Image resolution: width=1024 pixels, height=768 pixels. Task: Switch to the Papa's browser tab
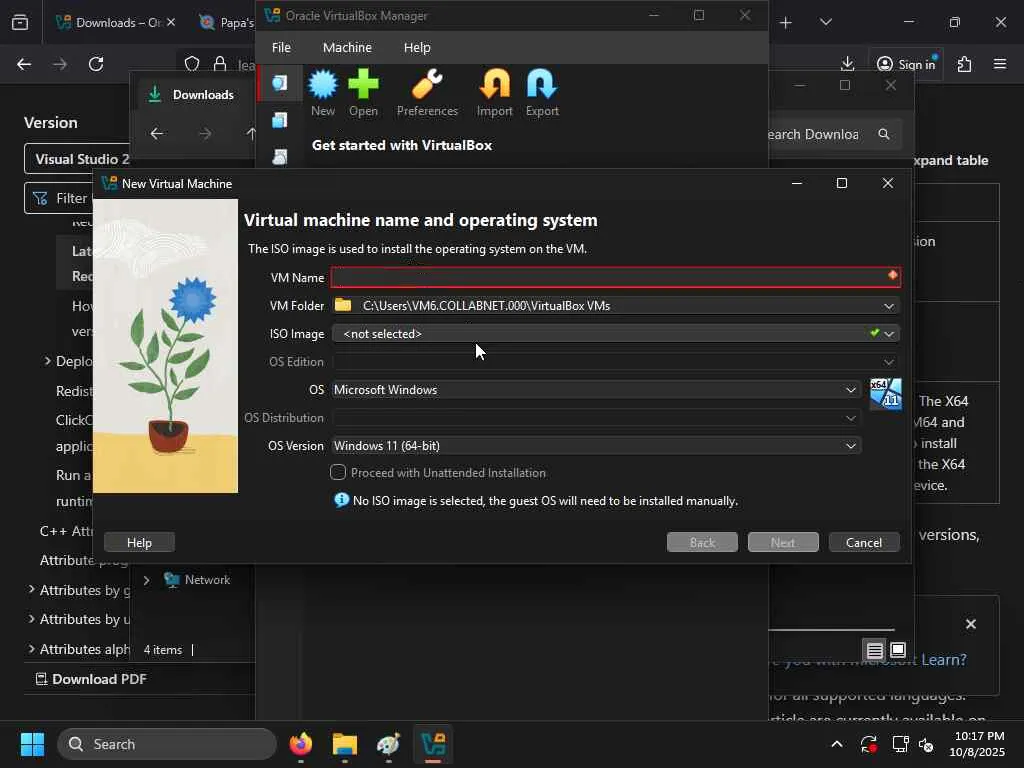click(x=227, y=22)
